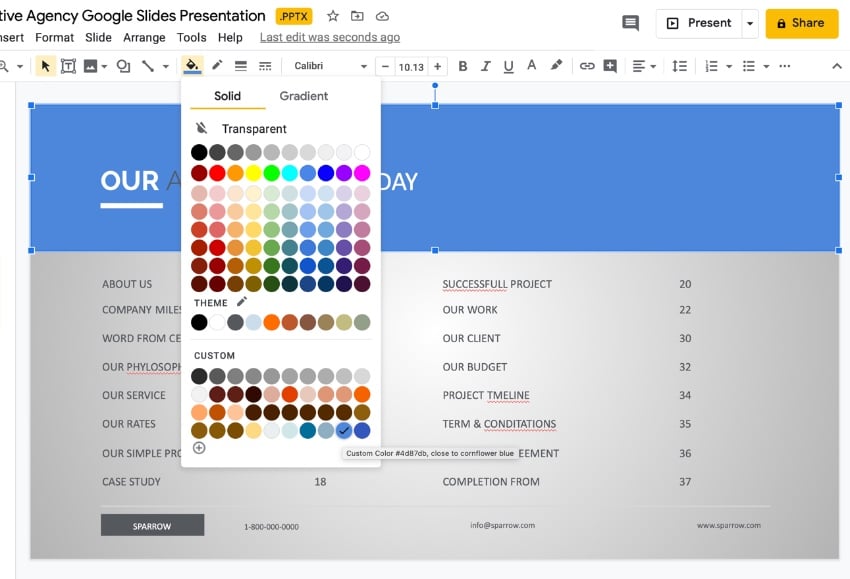Switch to the Gradient tab
The width and height of the screenshot is (850, 579).
[304, 96]
